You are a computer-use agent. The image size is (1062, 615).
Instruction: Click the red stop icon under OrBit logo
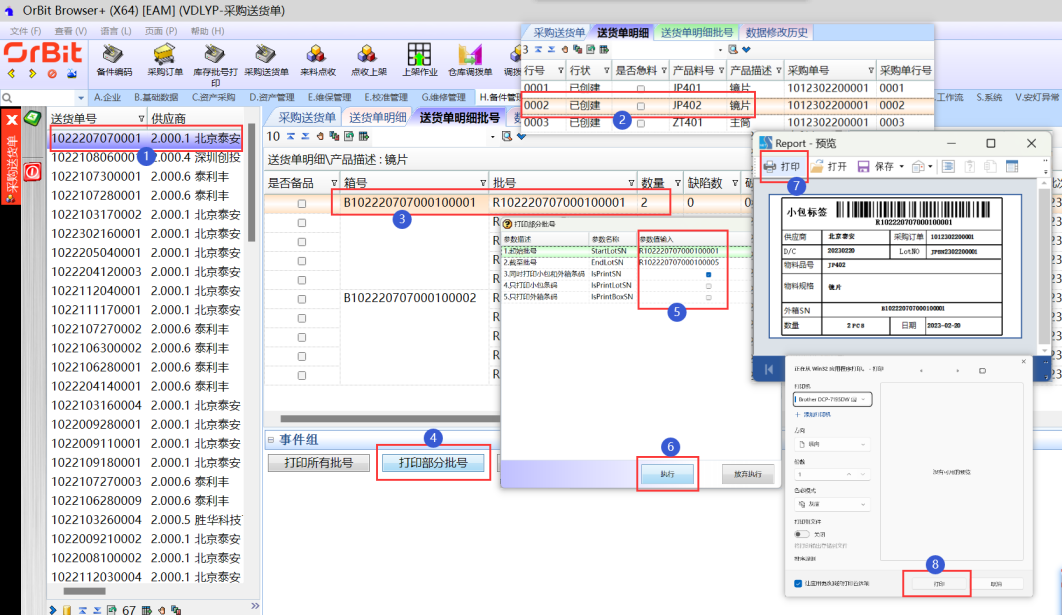coord(52,73)
